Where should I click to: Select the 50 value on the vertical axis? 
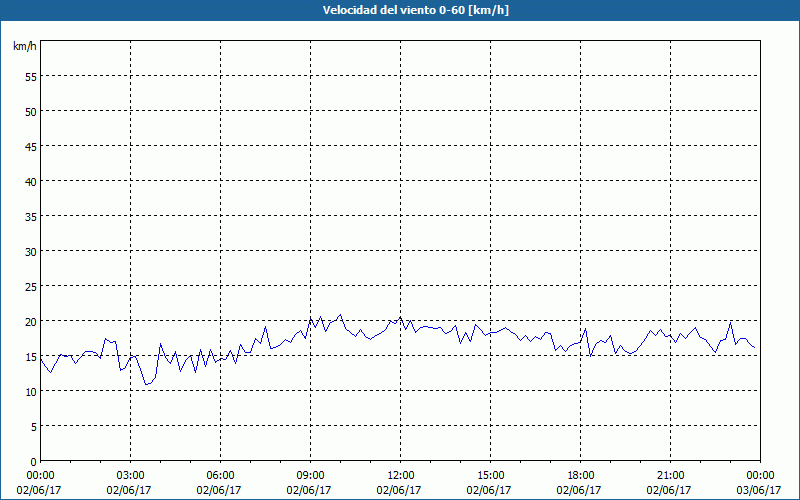(31, 111)
